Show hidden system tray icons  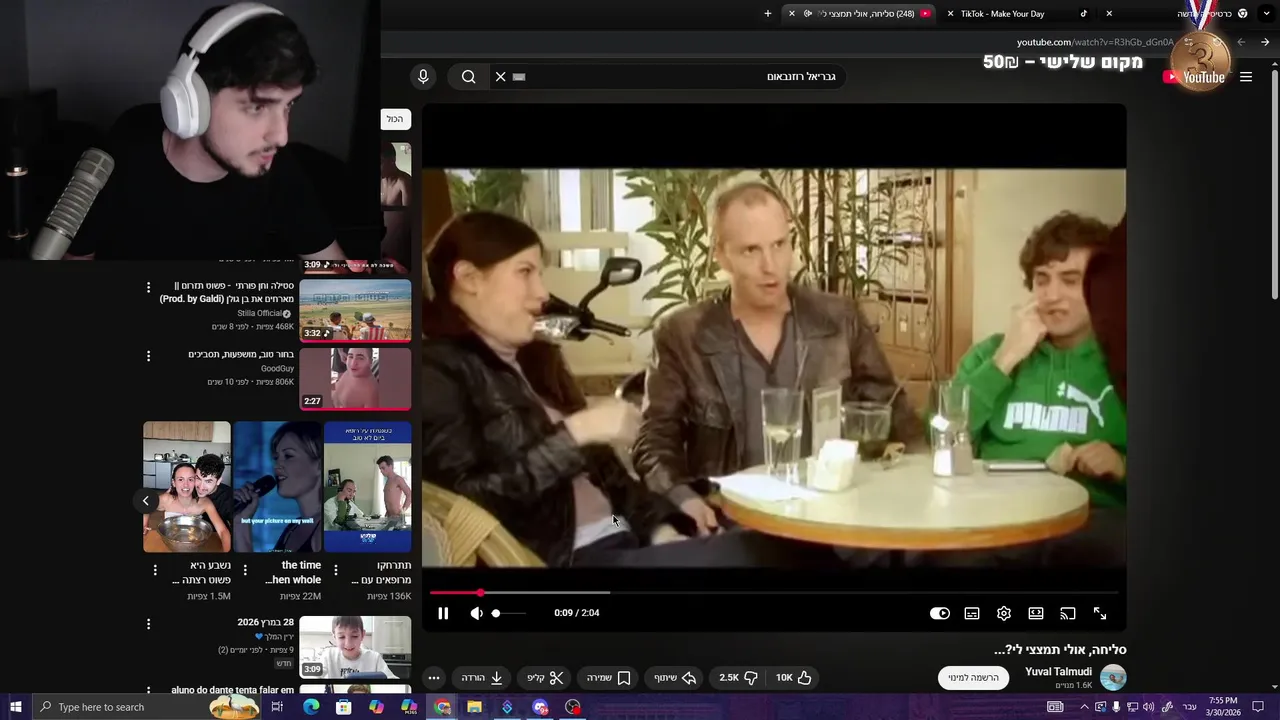[1084, 707]
